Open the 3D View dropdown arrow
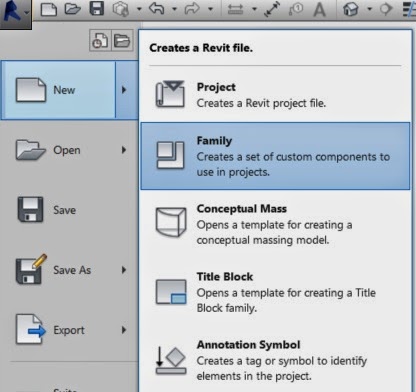Image resolution: width=416 pixels, height=392 pixels. tap(369, 9)
